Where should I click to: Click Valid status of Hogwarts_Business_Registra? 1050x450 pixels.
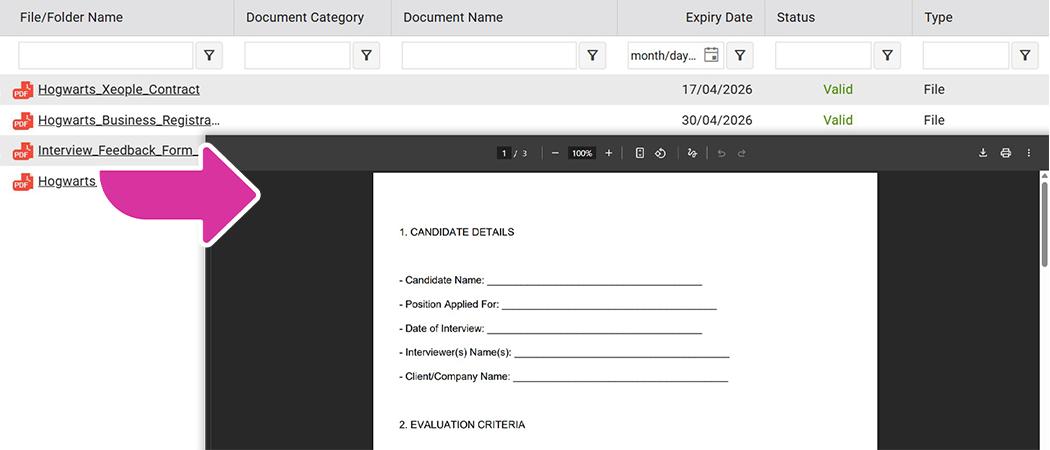[x=838, y=121]
